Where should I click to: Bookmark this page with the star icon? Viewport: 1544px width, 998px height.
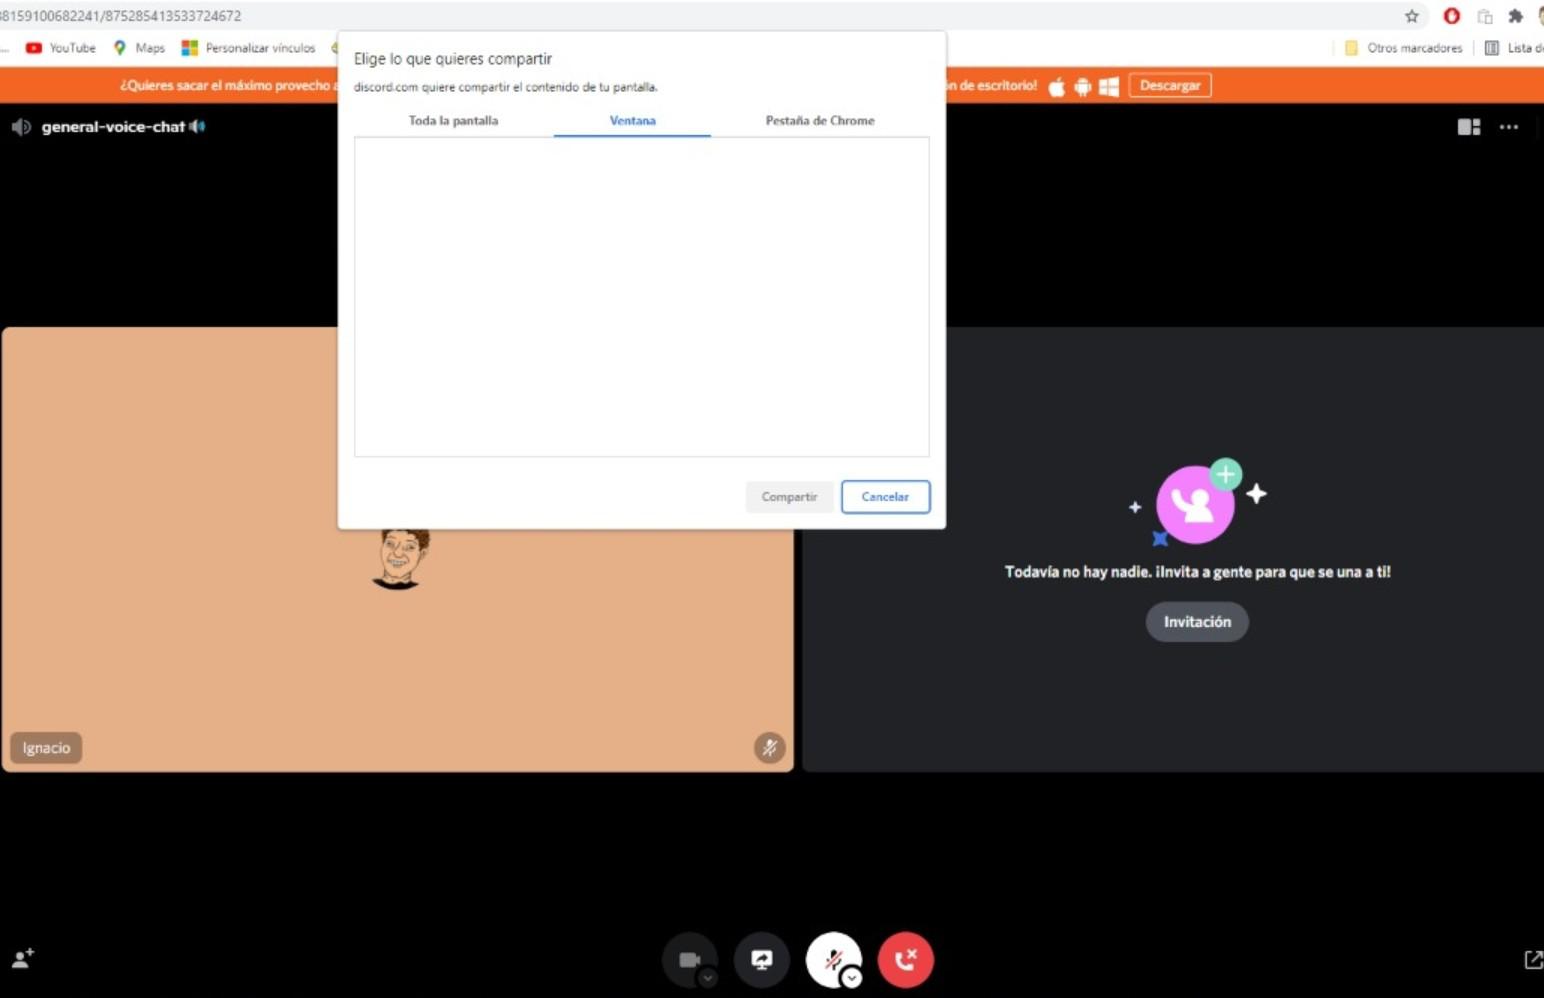click(x=1412, y=16)
